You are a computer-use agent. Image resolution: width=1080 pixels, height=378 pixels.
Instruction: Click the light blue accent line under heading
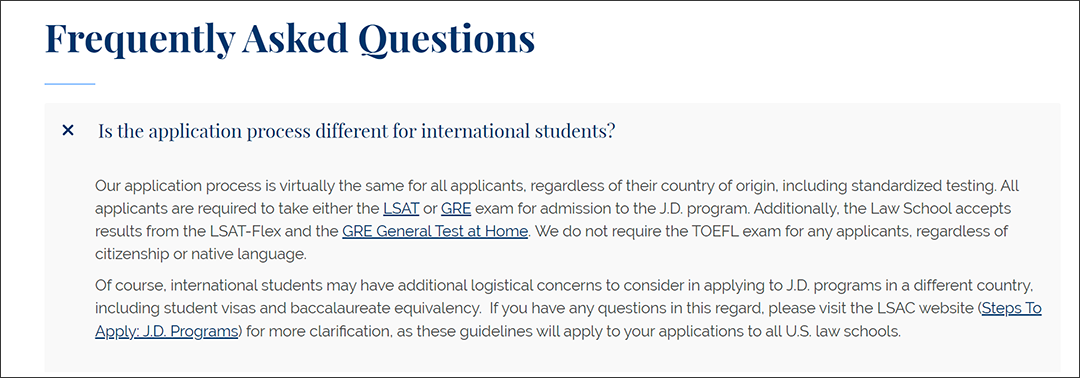(x=70, y=84)
